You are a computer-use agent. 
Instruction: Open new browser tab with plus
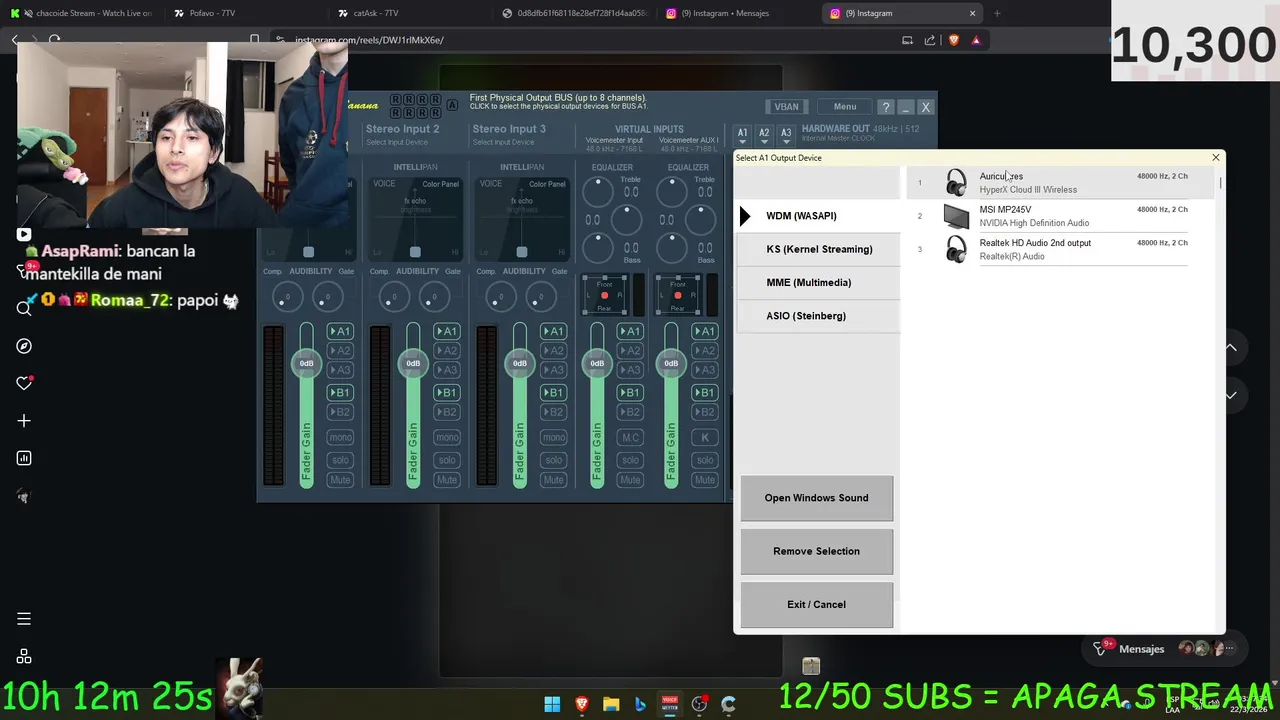(997, 13)
